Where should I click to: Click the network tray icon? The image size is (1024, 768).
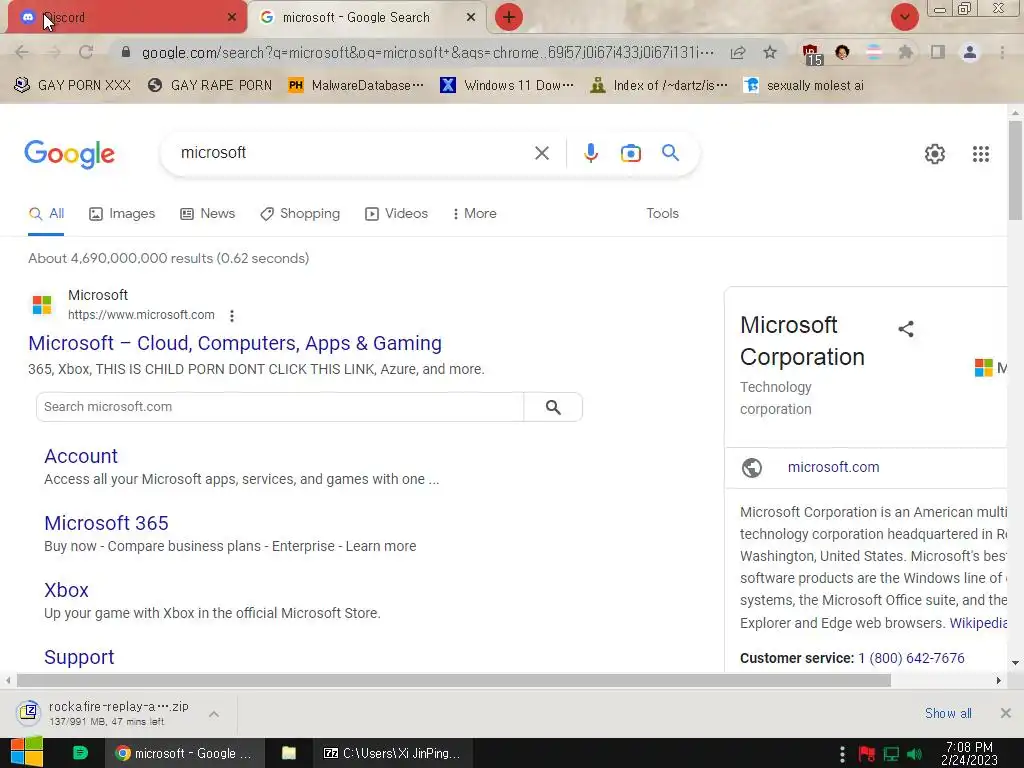891,754
